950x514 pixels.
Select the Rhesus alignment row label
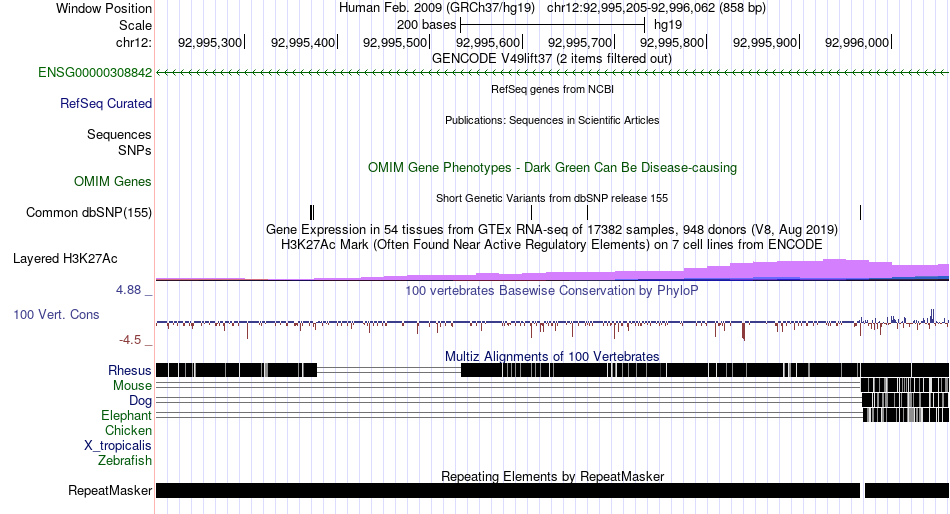pos(130,370)
